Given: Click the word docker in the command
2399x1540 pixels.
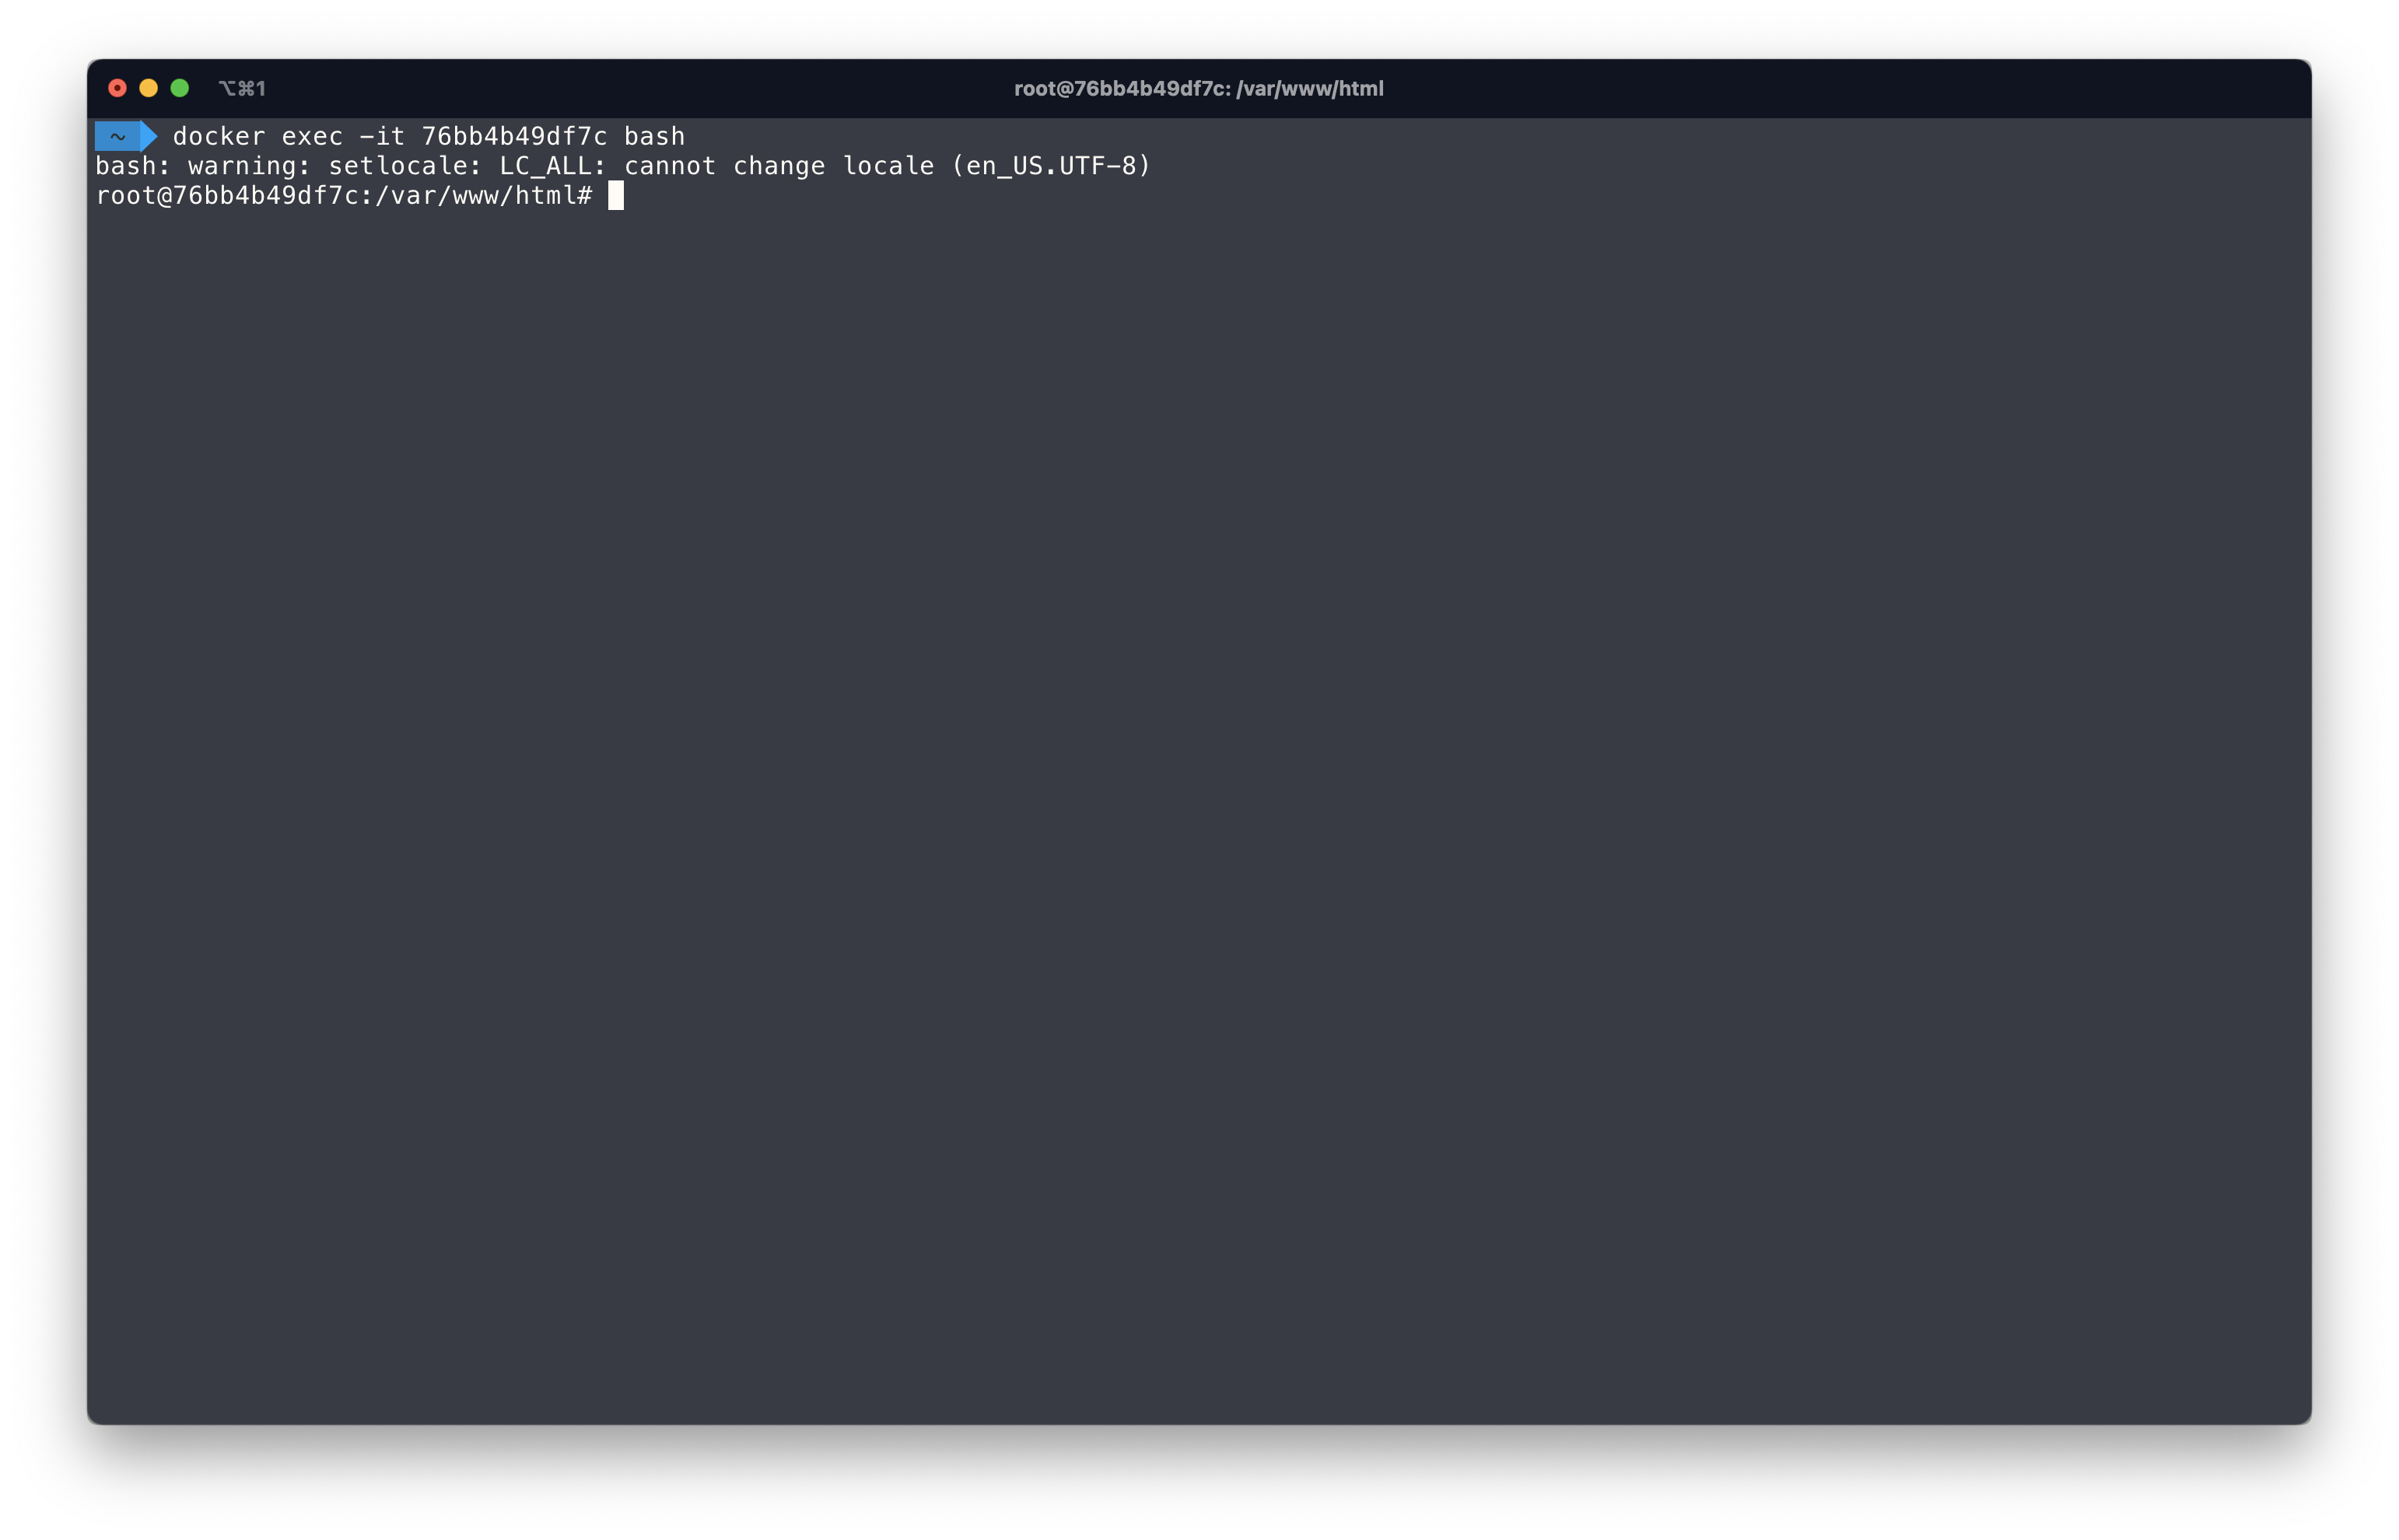Looking at the screenshot, I should [219, 136].
